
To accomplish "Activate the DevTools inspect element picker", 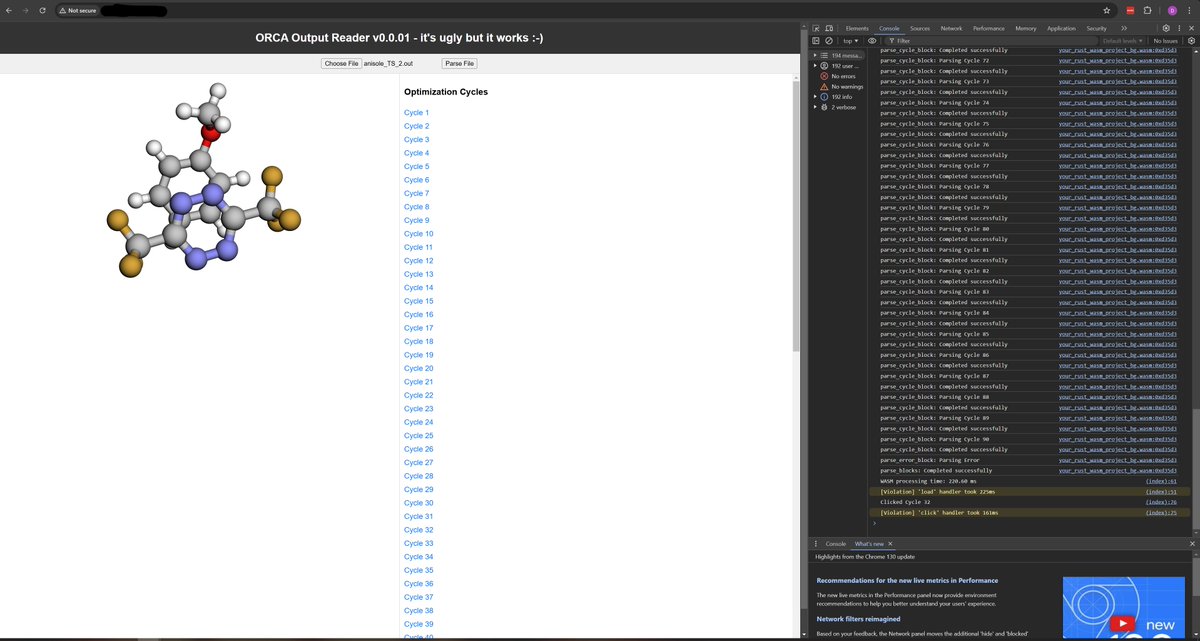I will click(816, 28).
